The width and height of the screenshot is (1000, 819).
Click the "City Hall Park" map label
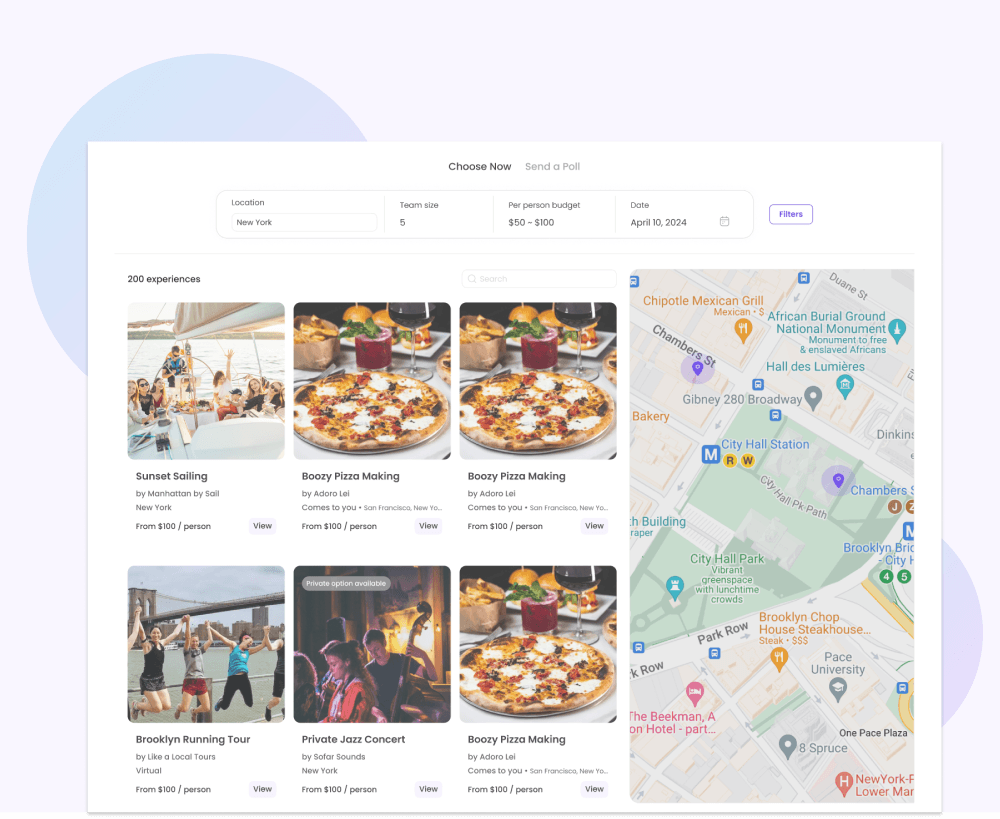pos(727,559)
